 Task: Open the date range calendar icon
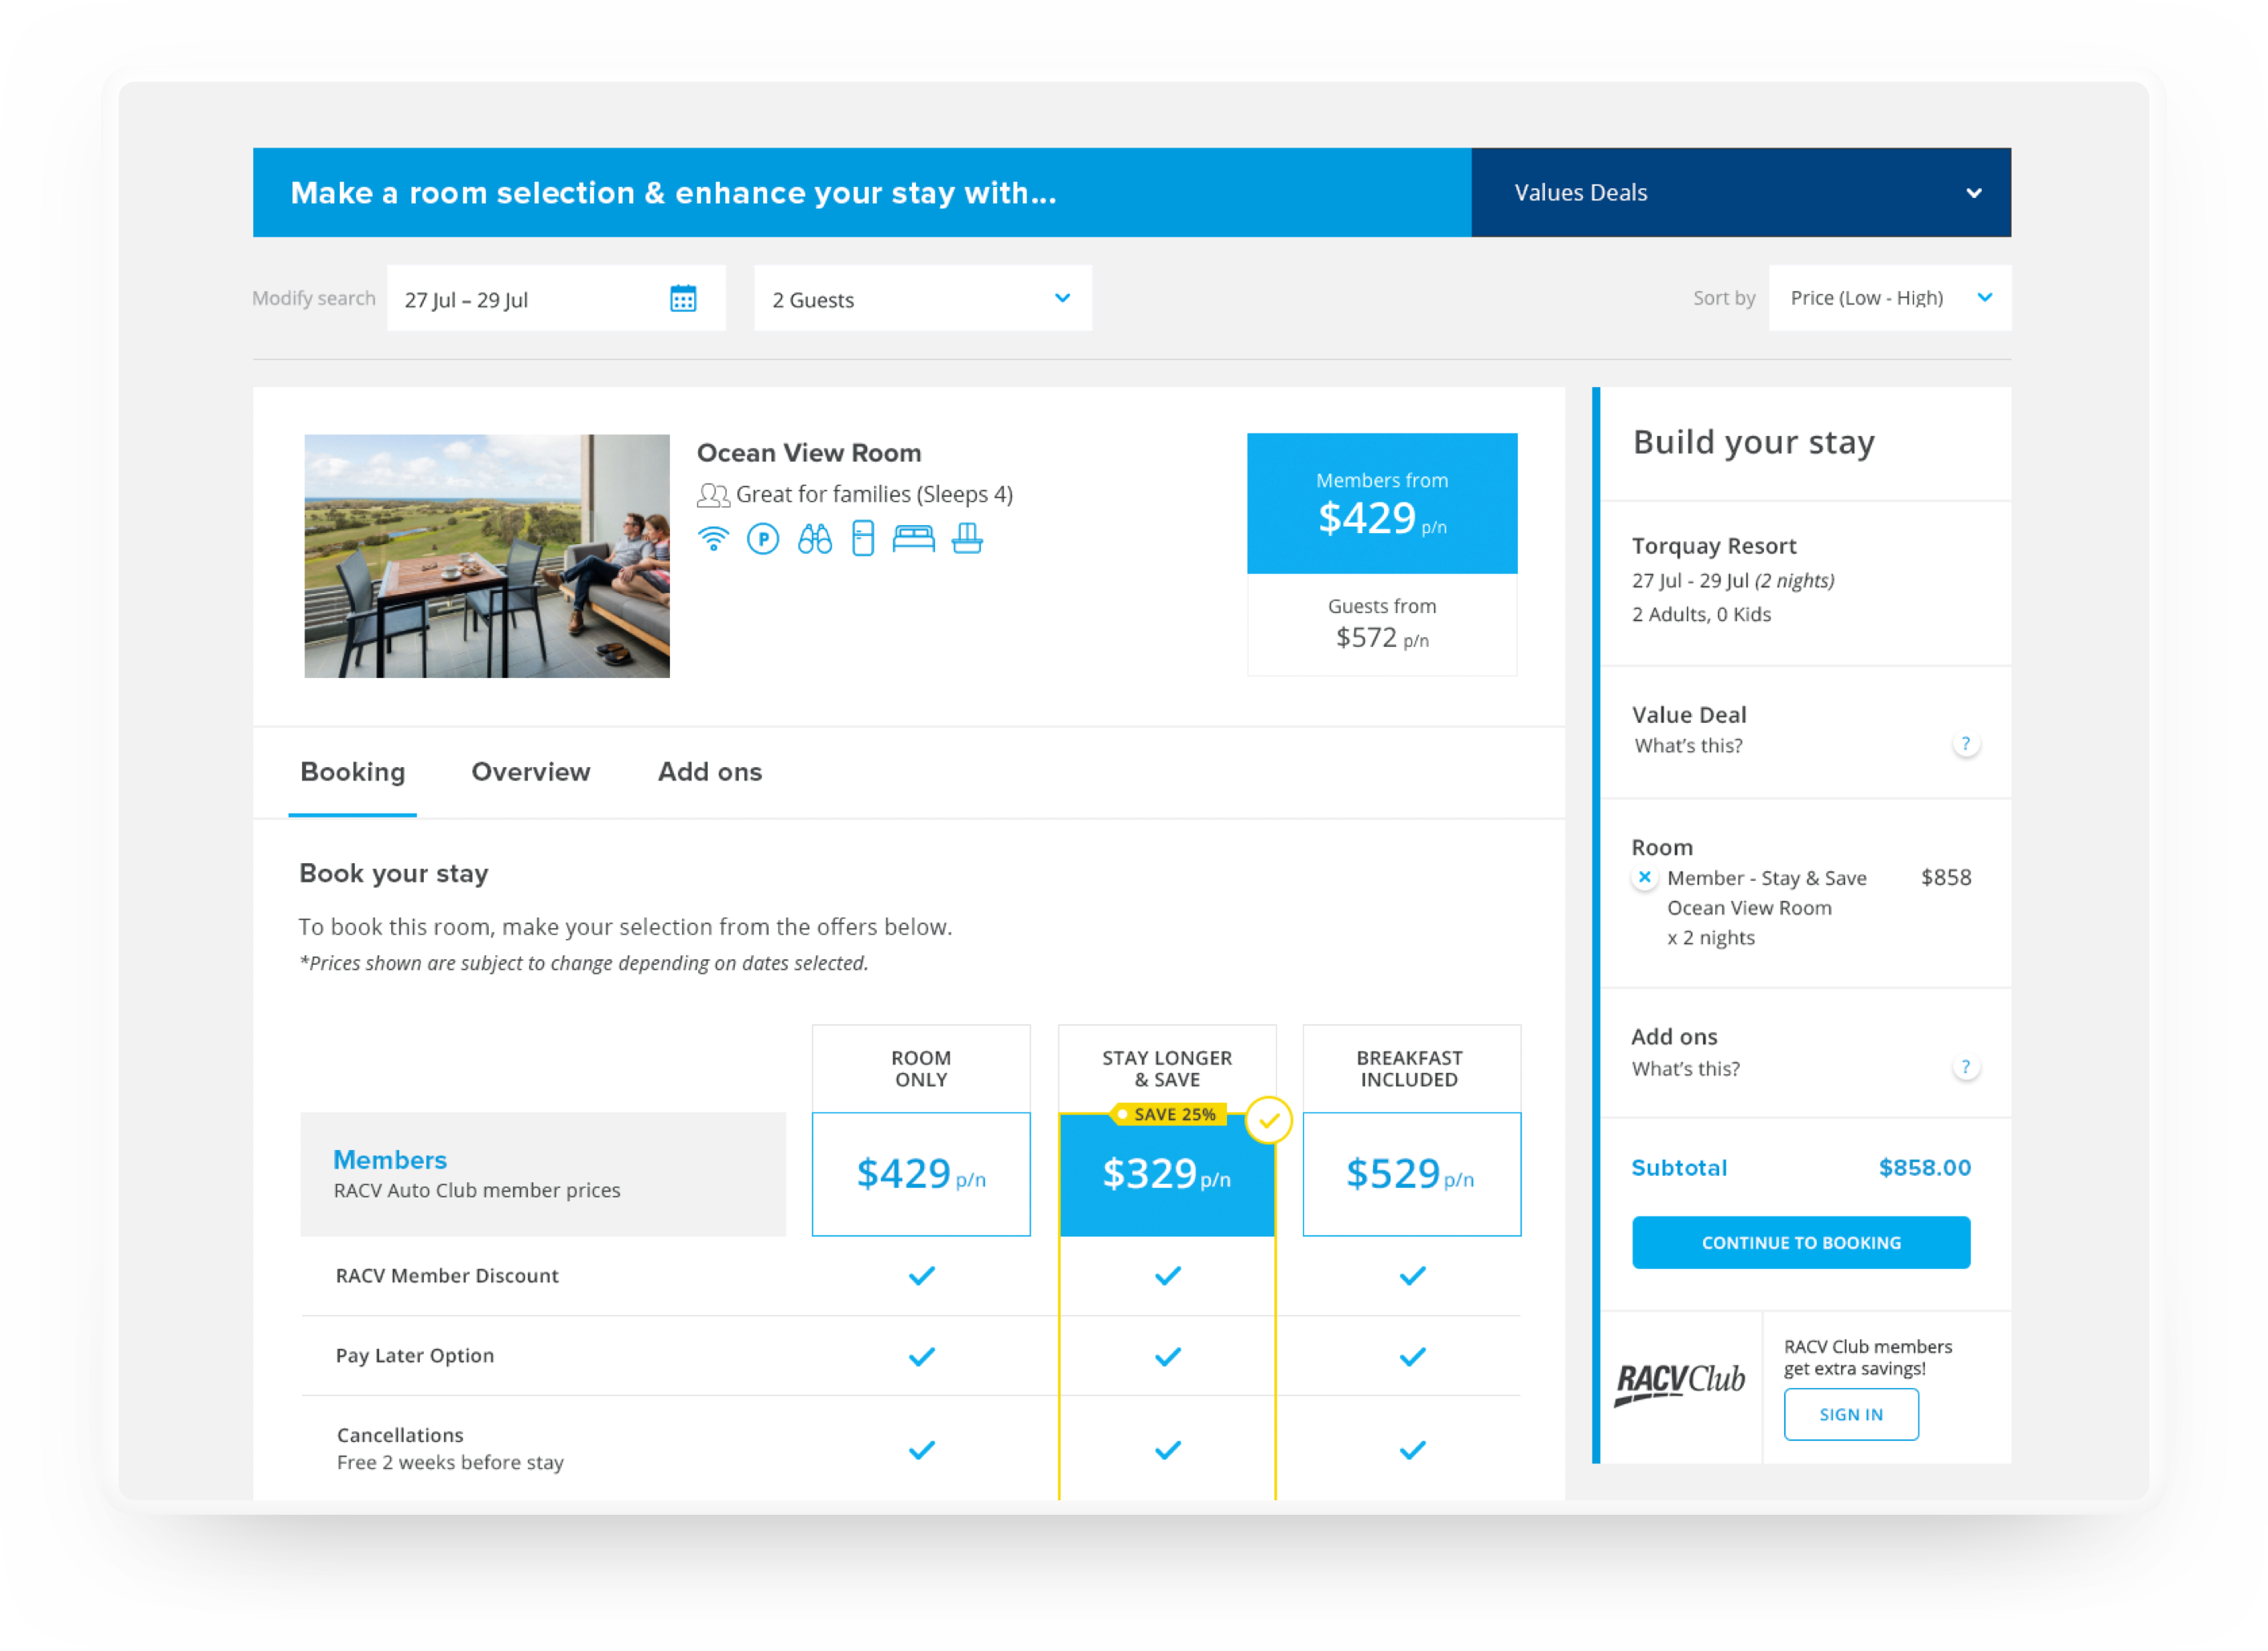click(x=683, y=298)
